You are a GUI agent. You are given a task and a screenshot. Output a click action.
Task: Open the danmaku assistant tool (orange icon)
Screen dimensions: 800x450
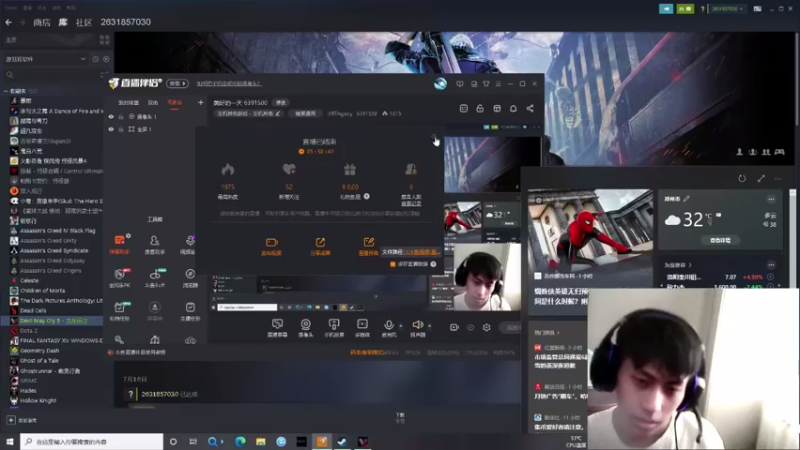click(119, 240)
